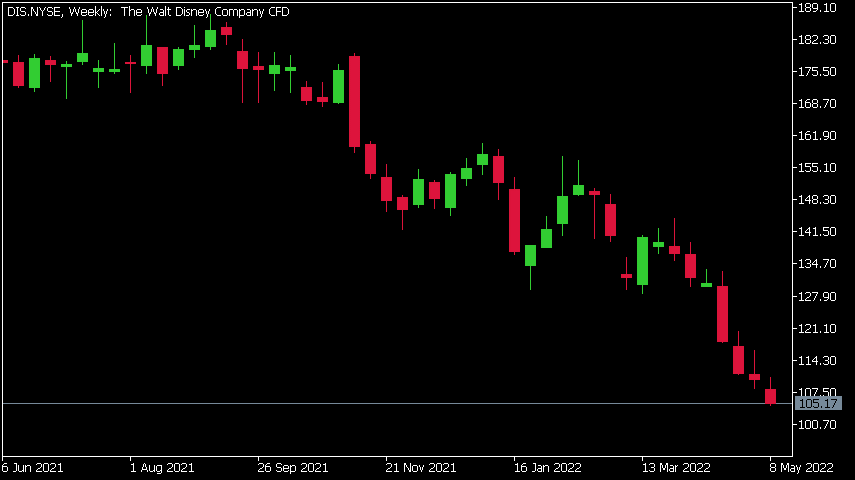Click the horizontal current-price line
The width and height of the screenshot is (855, 480).
(x=397, y=404)
